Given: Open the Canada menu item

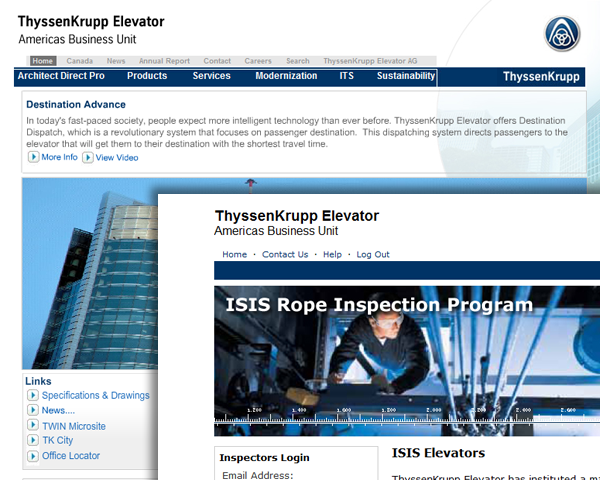Looking at the screenshot, I should (80, 61).
